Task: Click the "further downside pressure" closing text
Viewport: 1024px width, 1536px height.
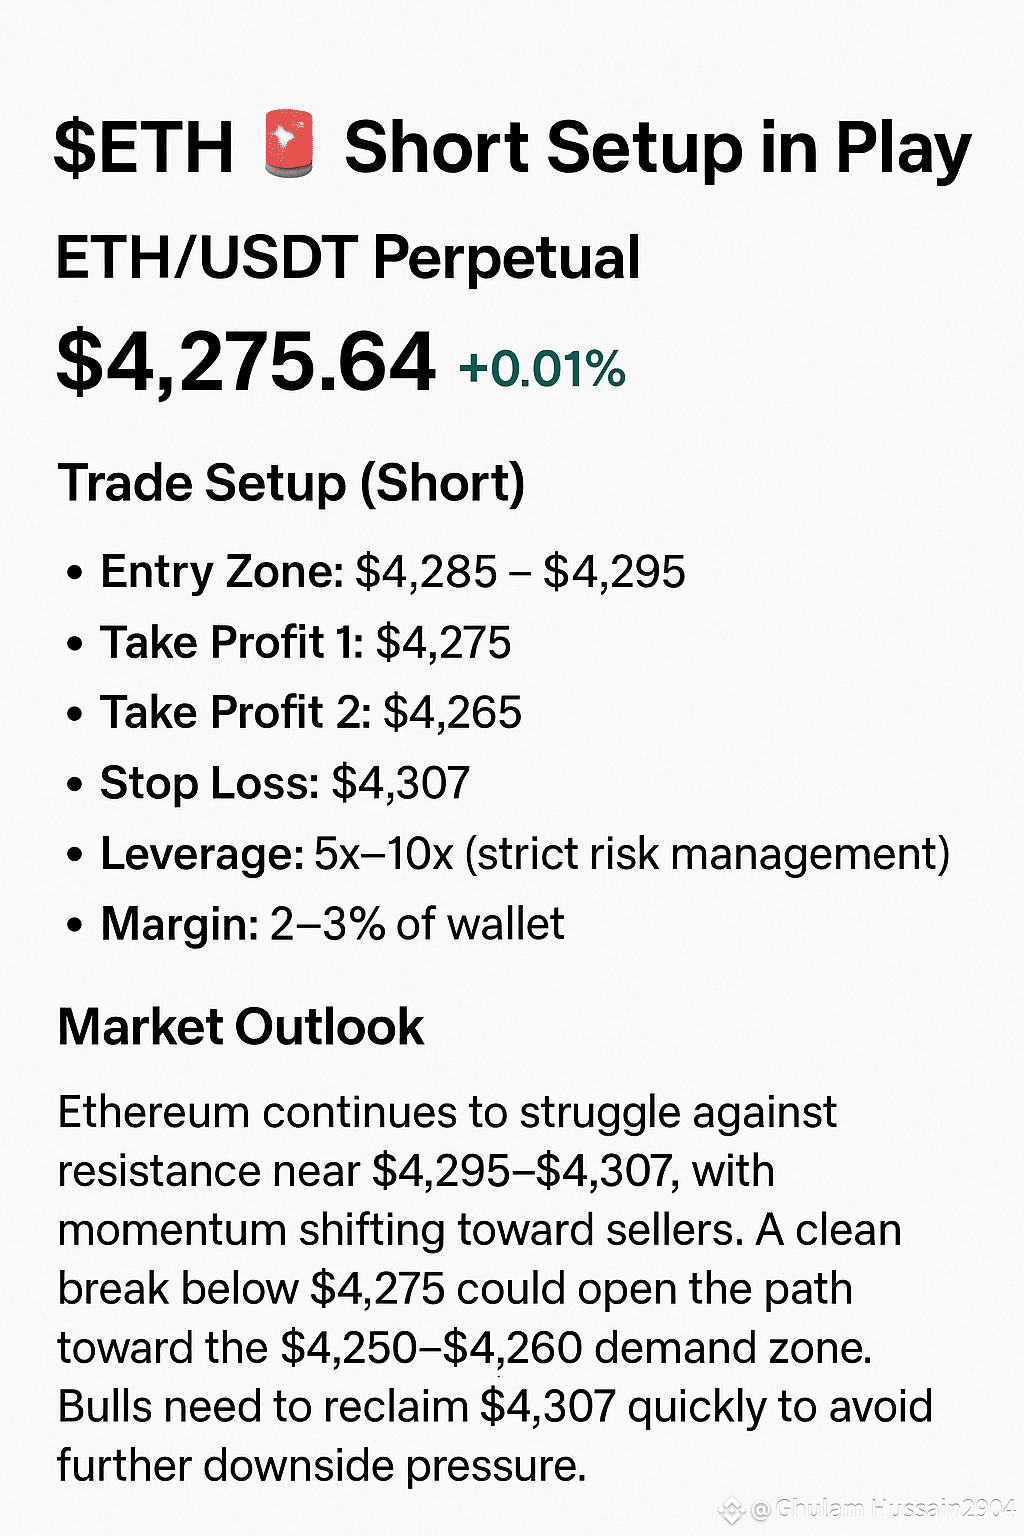Action: point(321,1466)
